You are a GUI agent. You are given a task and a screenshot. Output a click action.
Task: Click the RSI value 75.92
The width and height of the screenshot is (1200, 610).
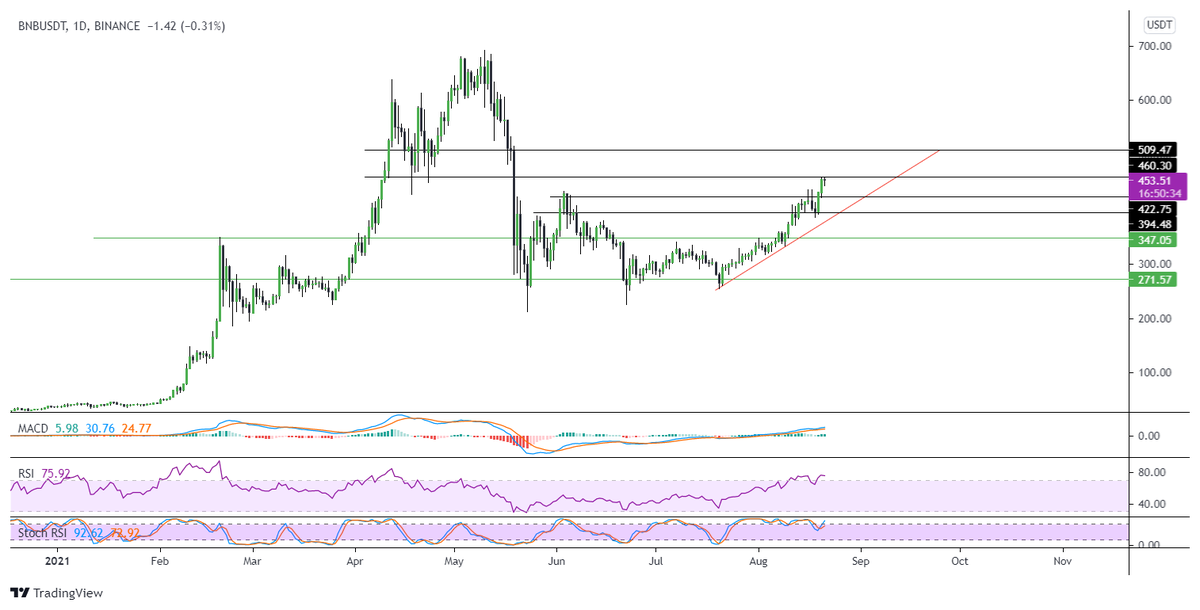point(57,474)
